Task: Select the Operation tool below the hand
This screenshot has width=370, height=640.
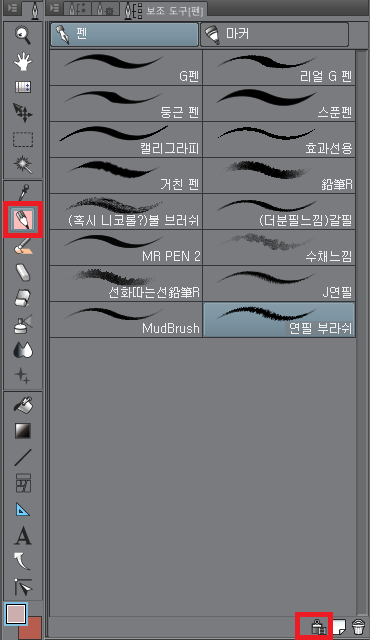Action: 23,87
